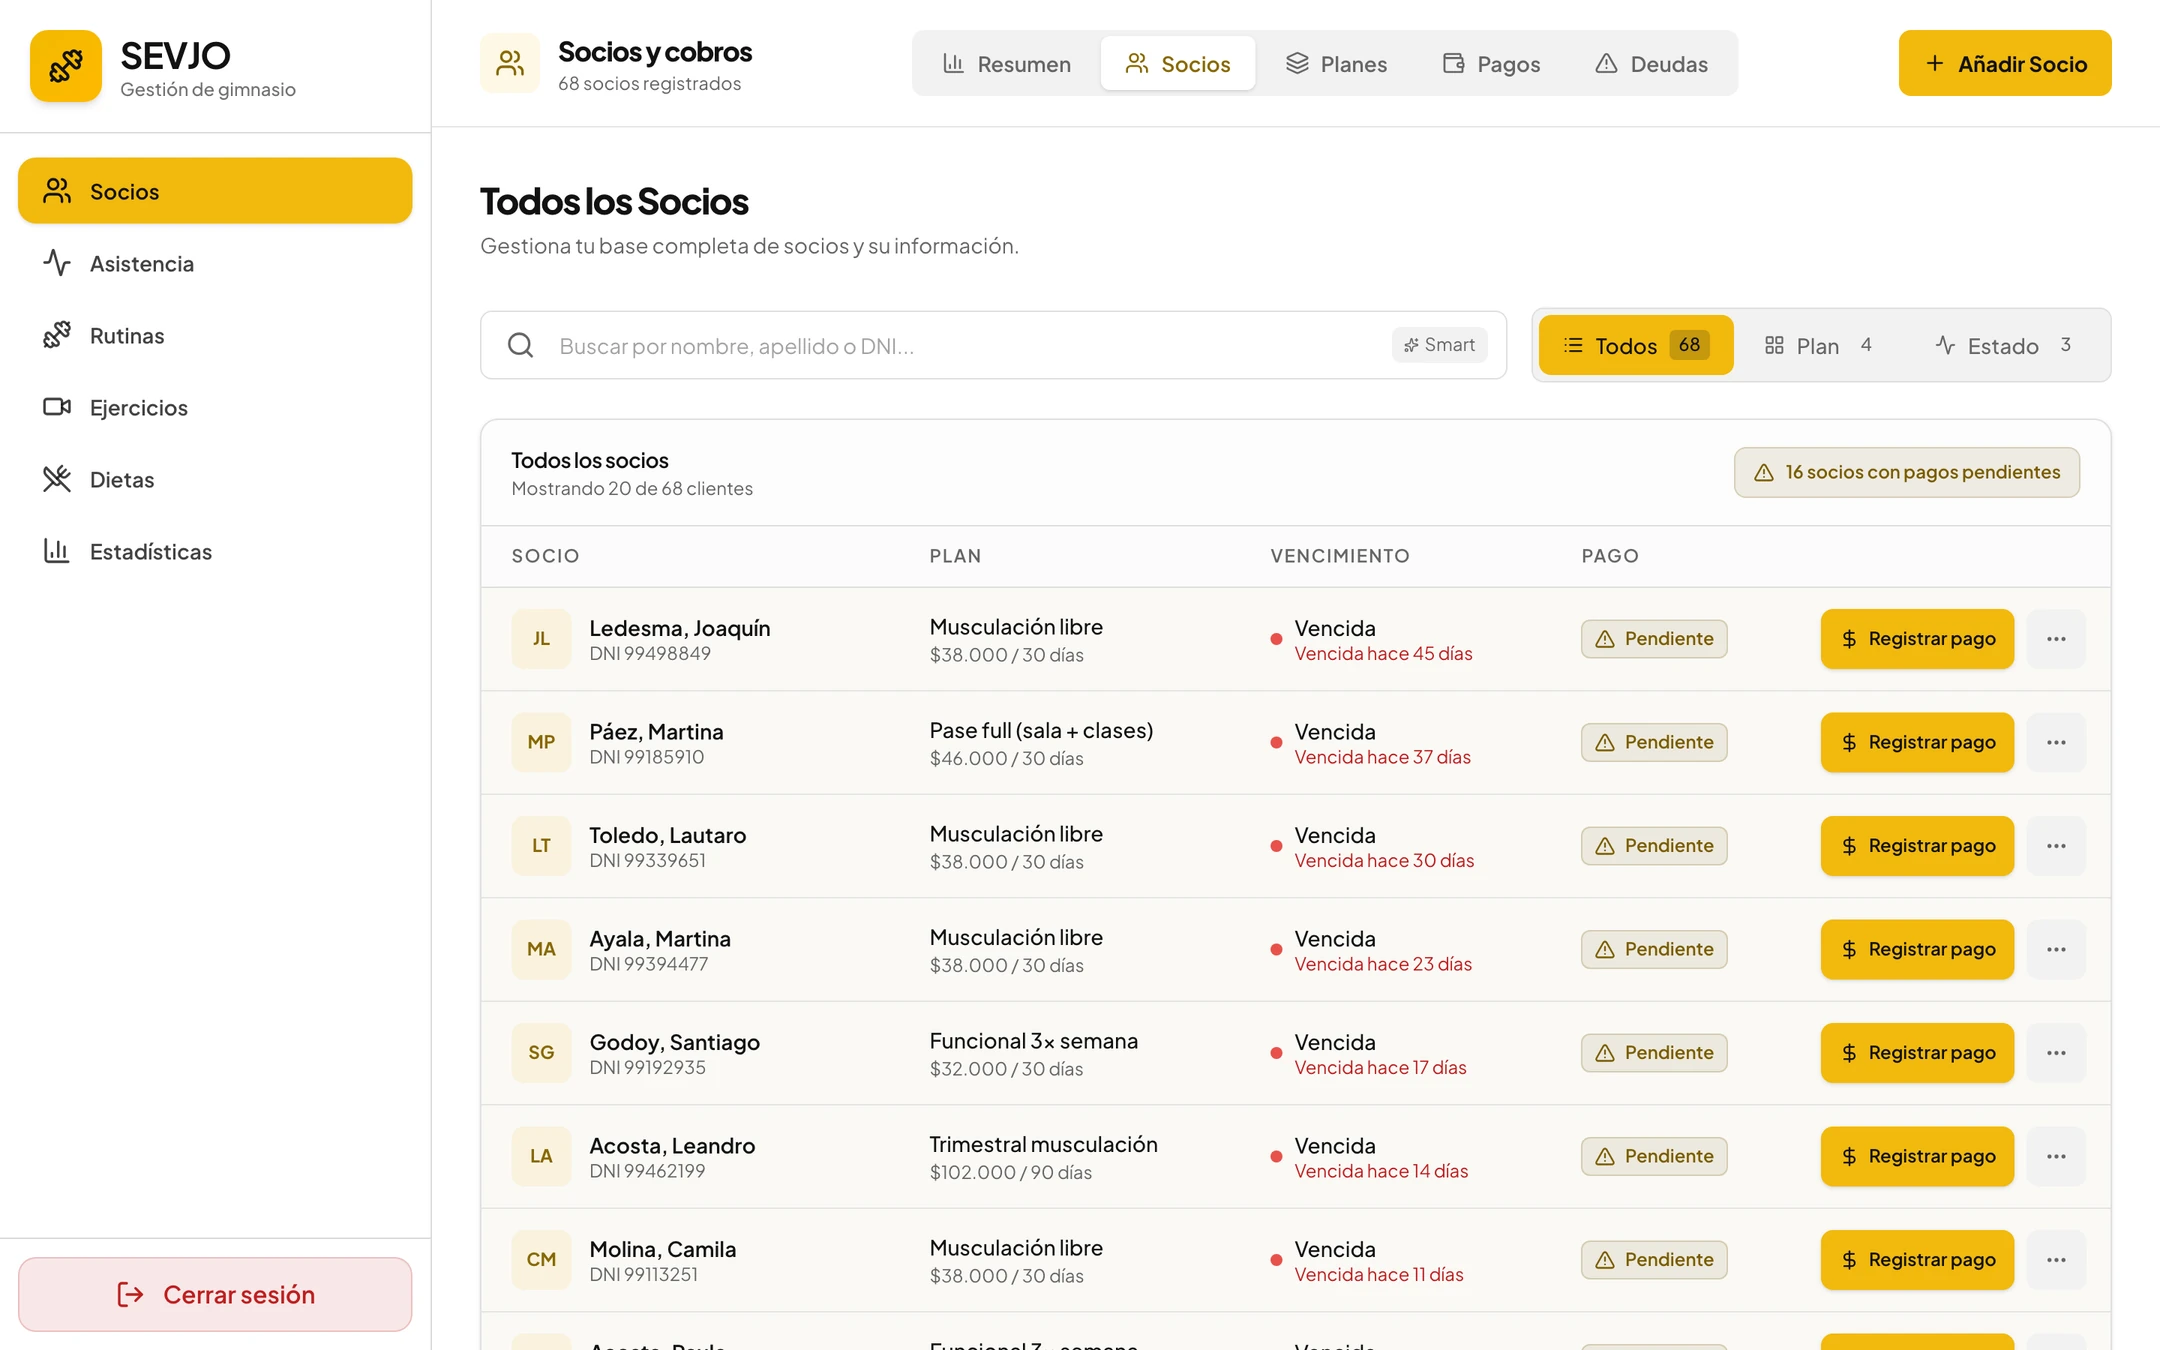2160x1350 pixels.
Task: Switch to the Pagos tab
Action: pyautogui.click(x=1491, y=63)
